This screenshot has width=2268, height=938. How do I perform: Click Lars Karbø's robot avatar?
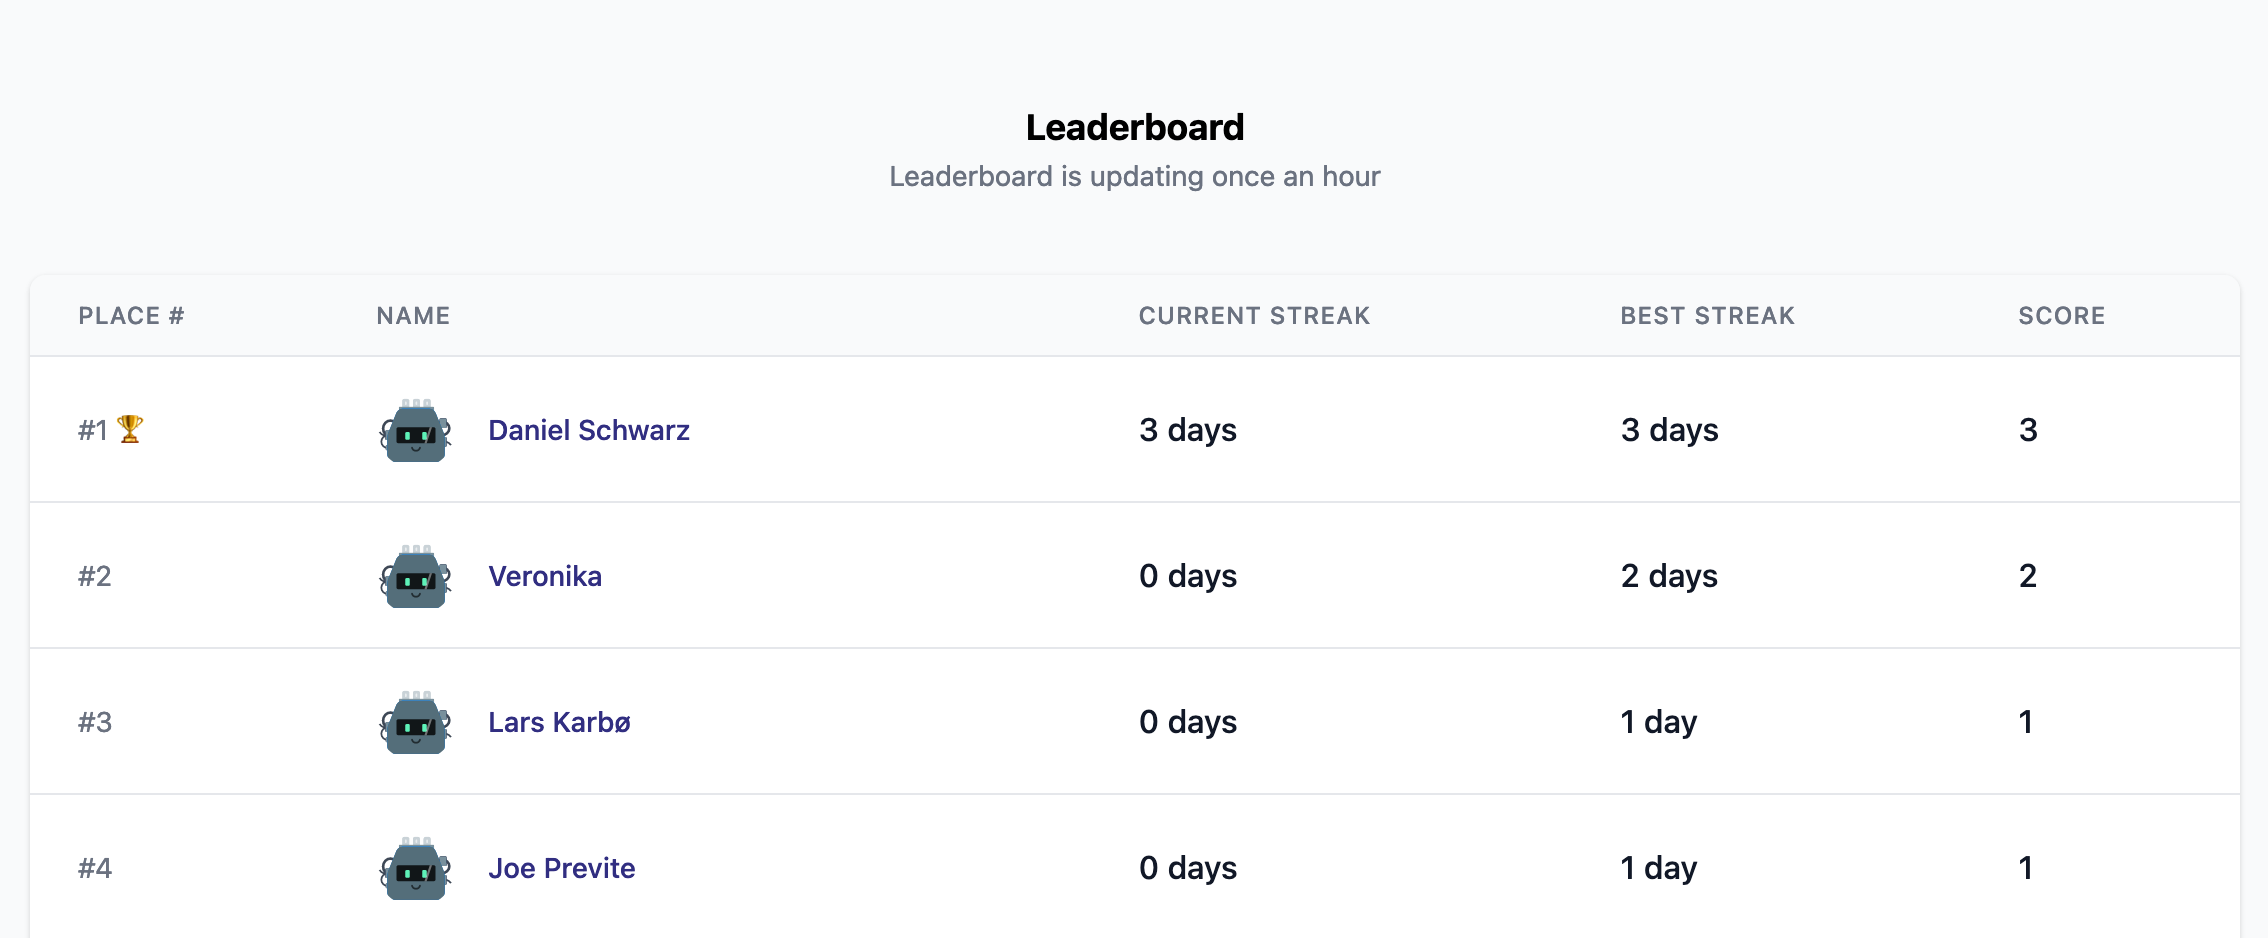[415, 723]
